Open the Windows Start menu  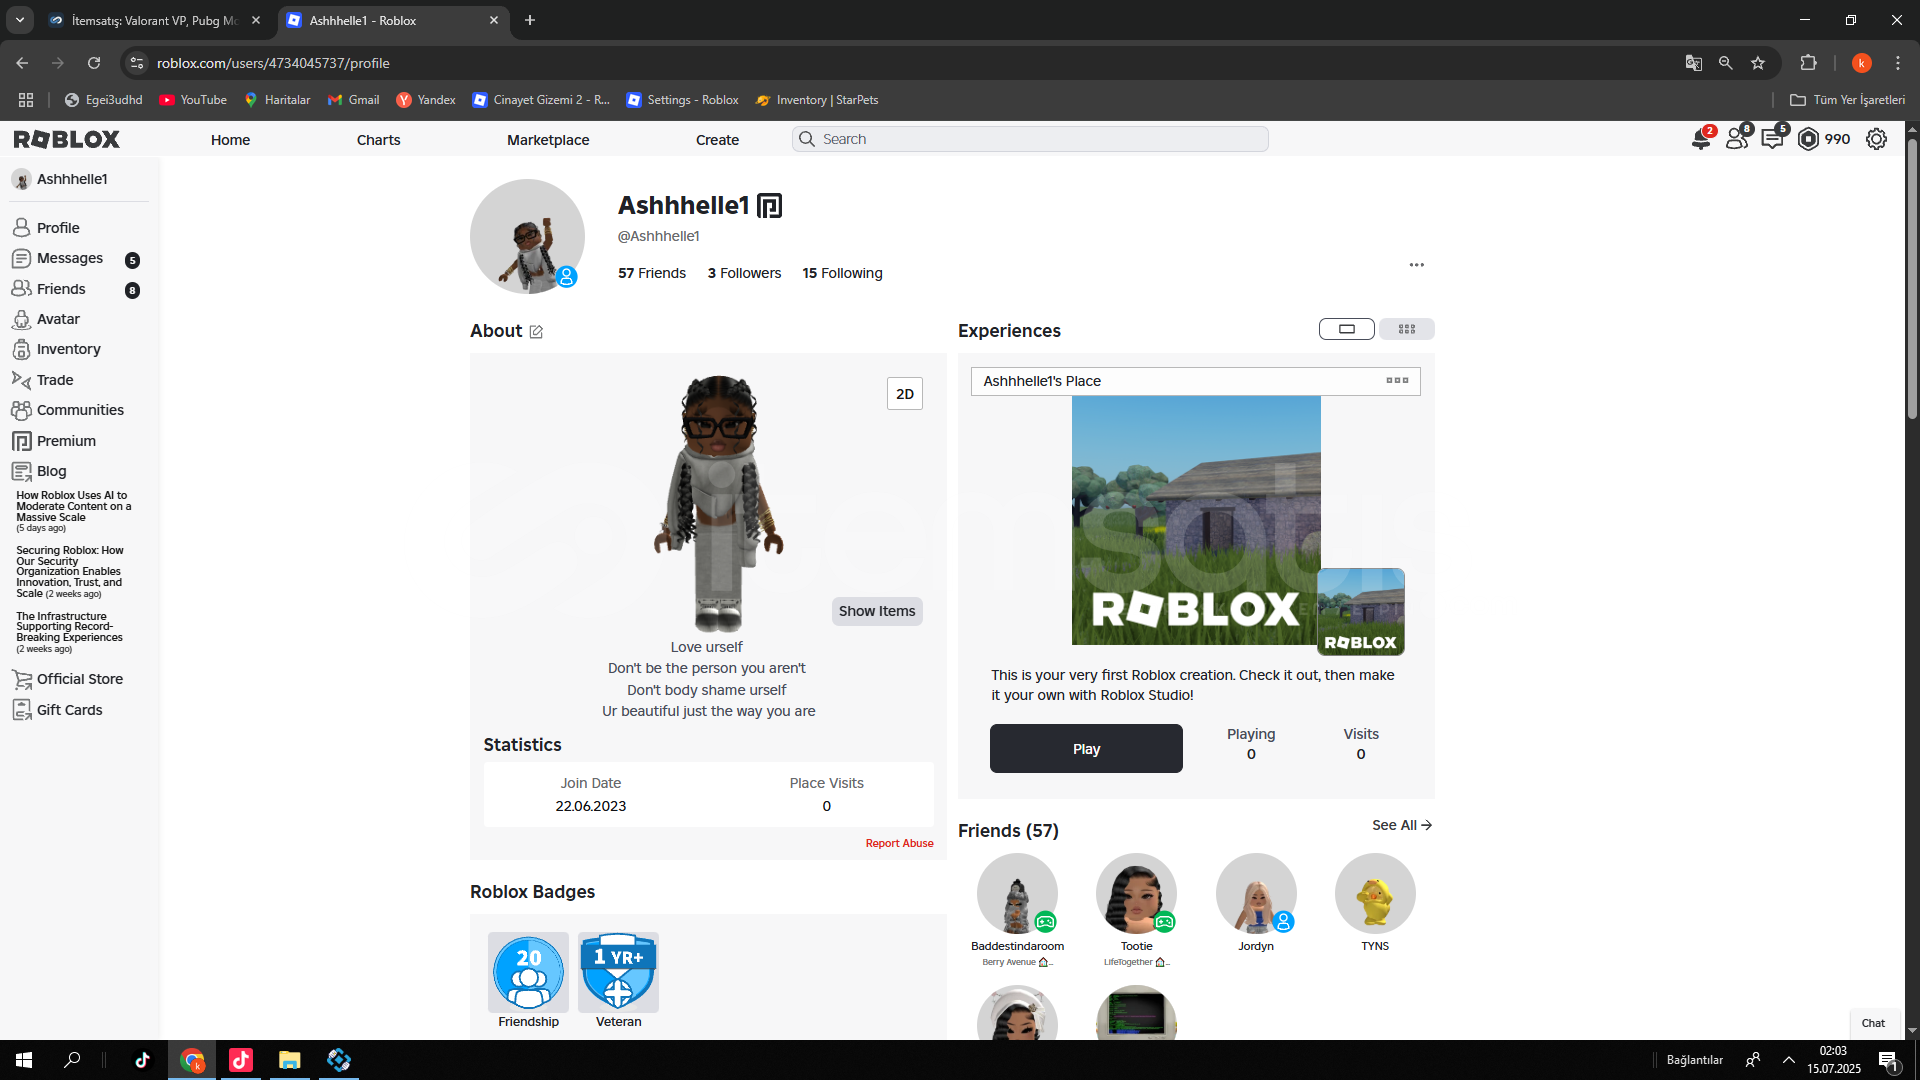24,1060
